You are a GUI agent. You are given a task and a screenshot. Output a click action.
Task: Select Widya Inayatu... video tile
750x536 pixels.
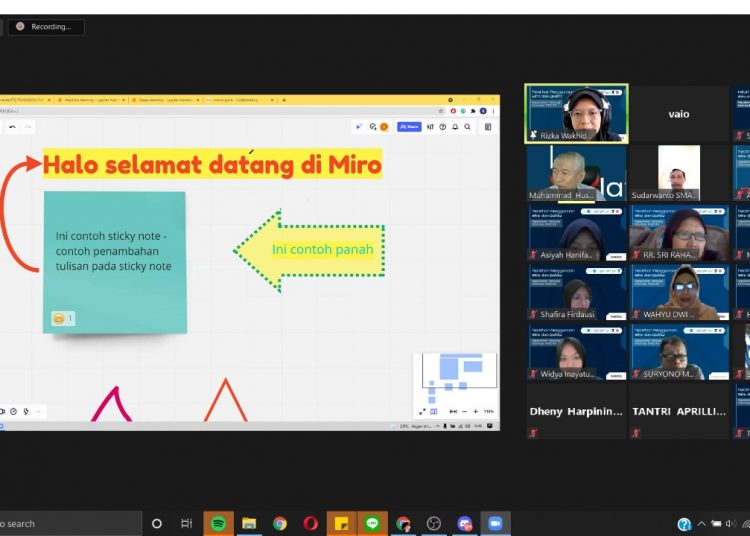click(576, 352)
